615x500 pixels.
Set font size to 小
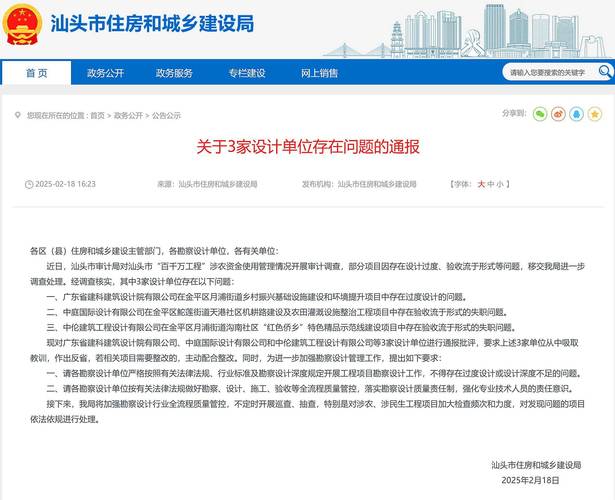[500, 184]
